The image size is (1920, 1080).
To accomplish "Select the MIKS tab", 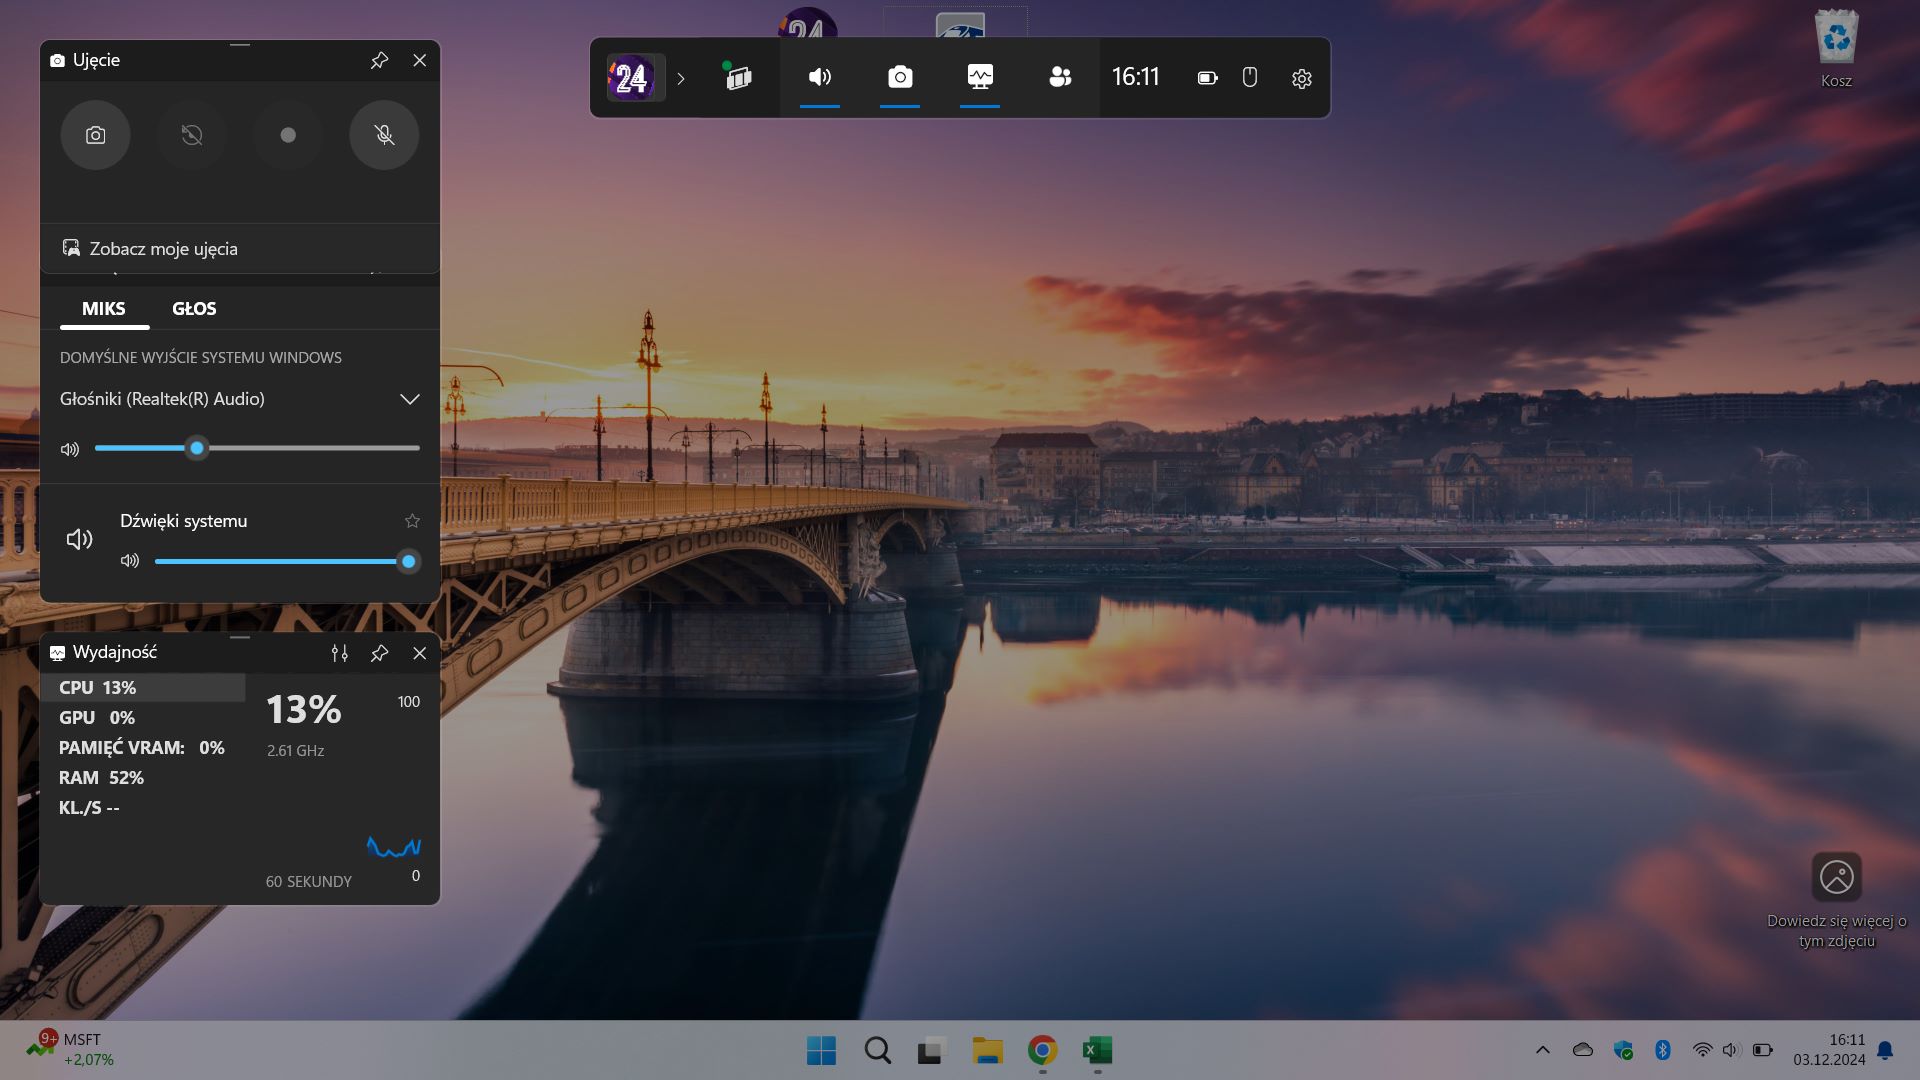I will (104, 309).
